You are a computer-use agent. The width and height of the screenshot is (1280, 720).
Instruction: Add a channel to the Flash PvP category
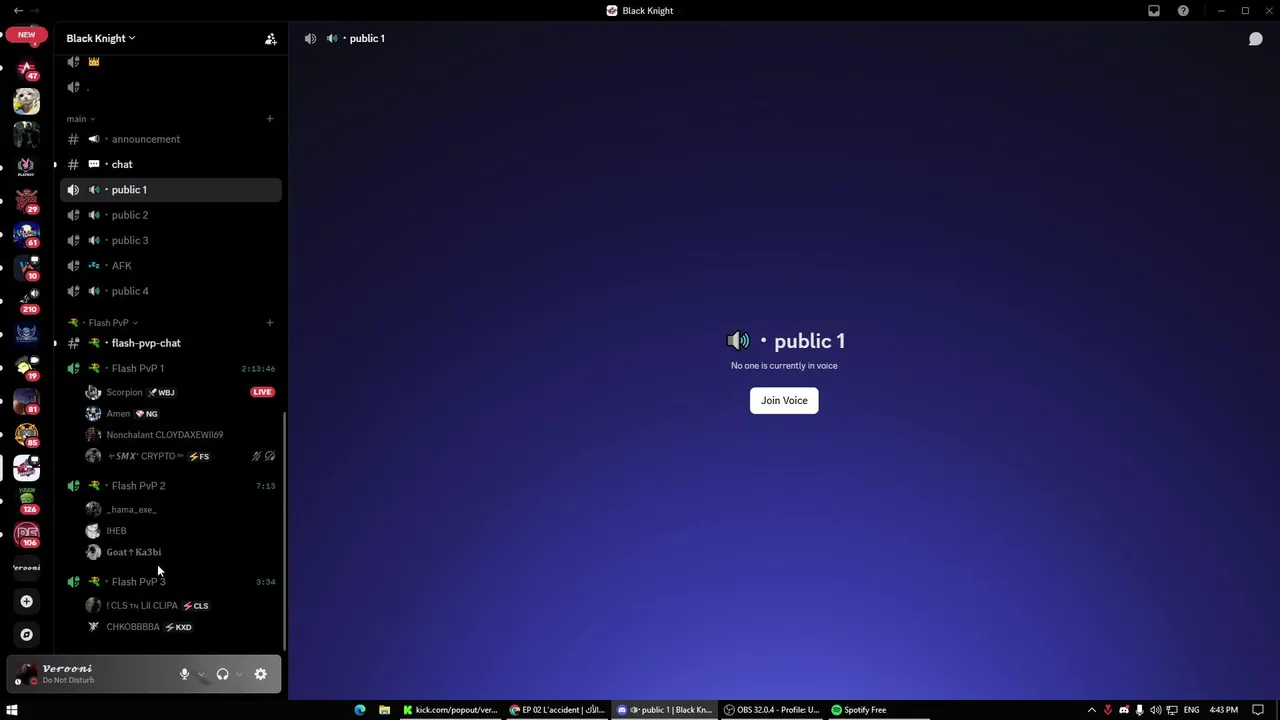[x=269, y=323]
